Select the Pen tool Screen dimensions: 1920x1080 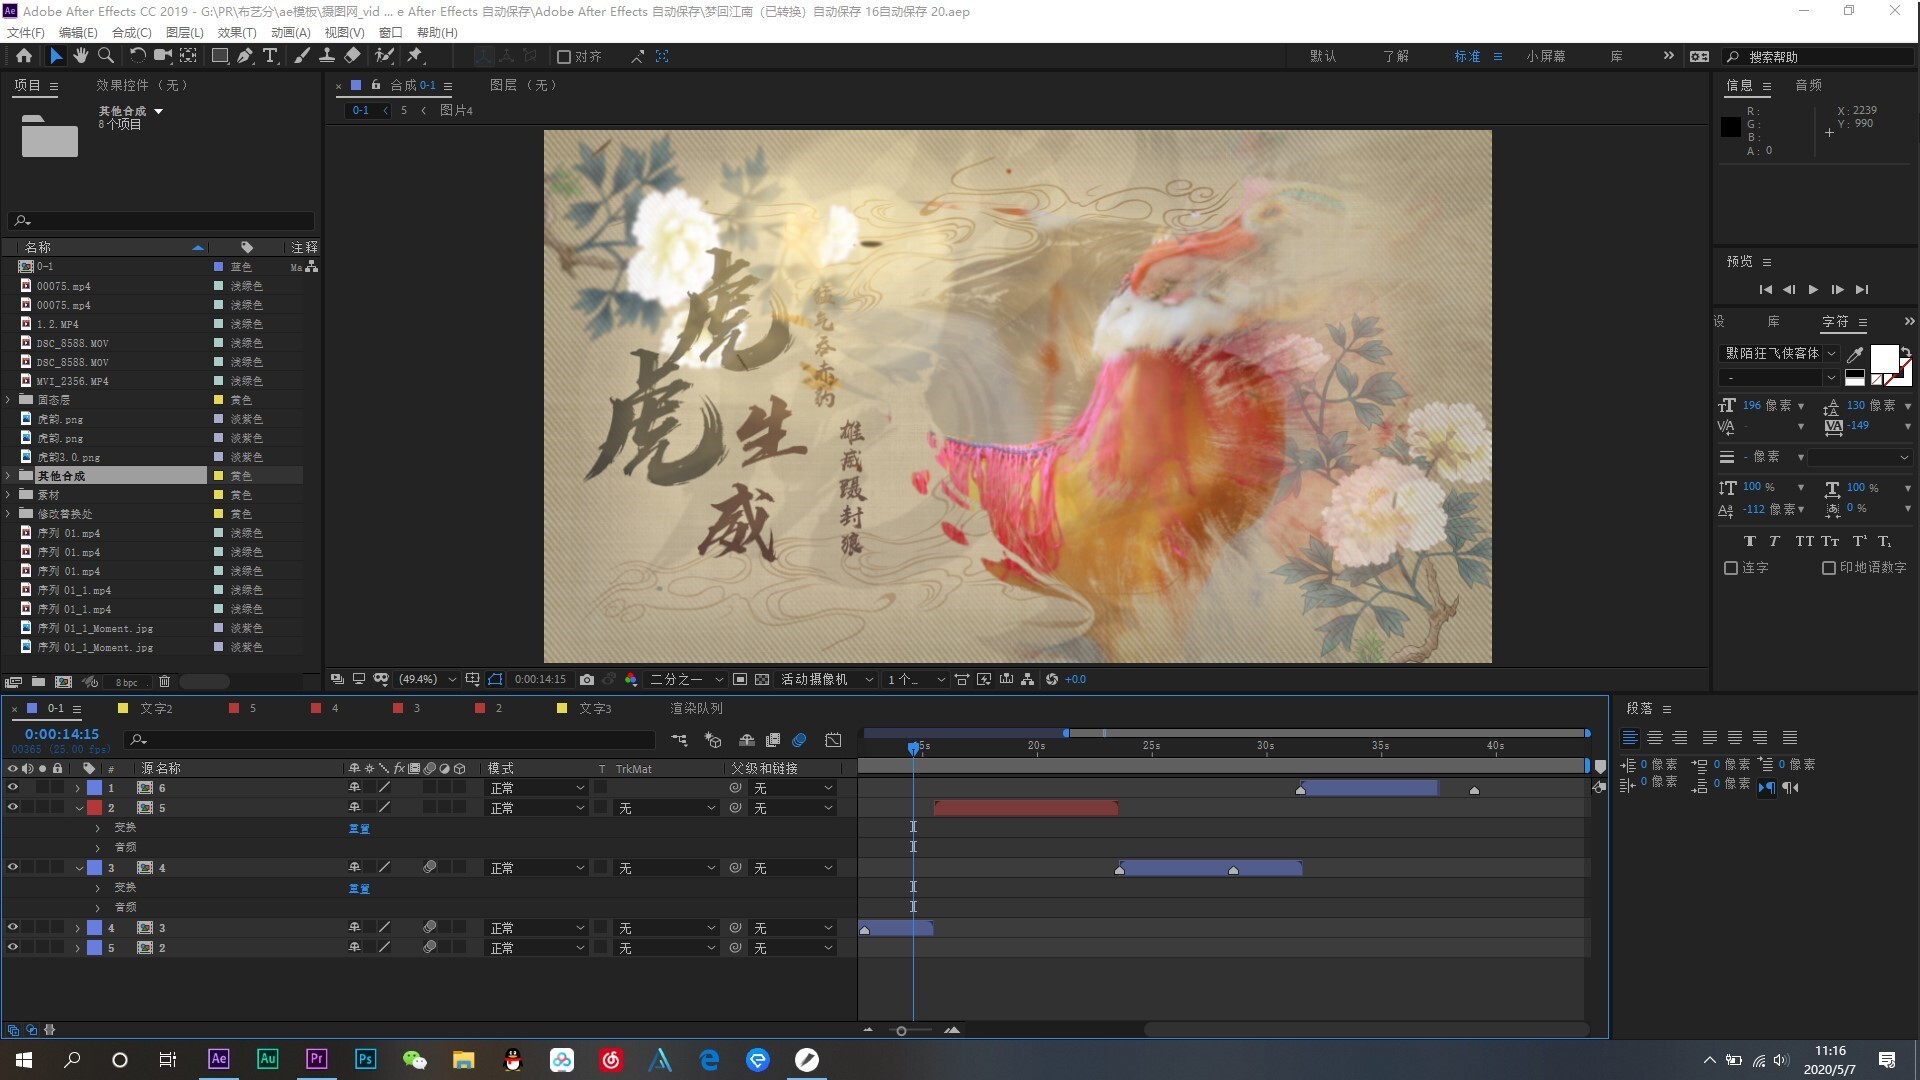tap(245, 56)
